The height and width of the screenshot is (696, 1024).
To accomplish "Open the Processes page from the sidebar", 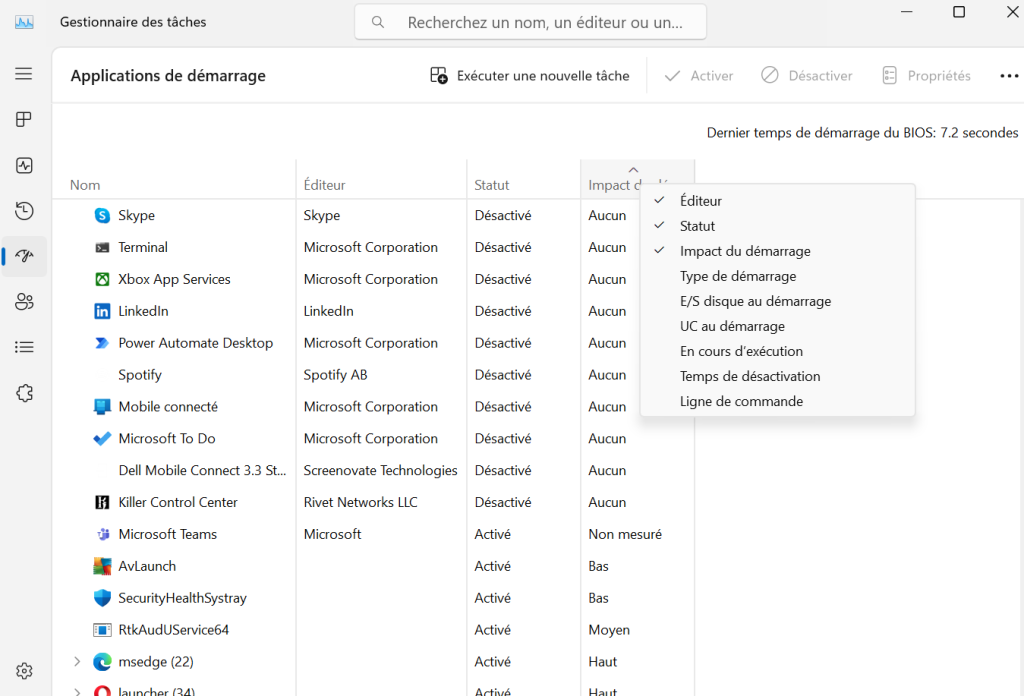I will (x=24, y=119).
